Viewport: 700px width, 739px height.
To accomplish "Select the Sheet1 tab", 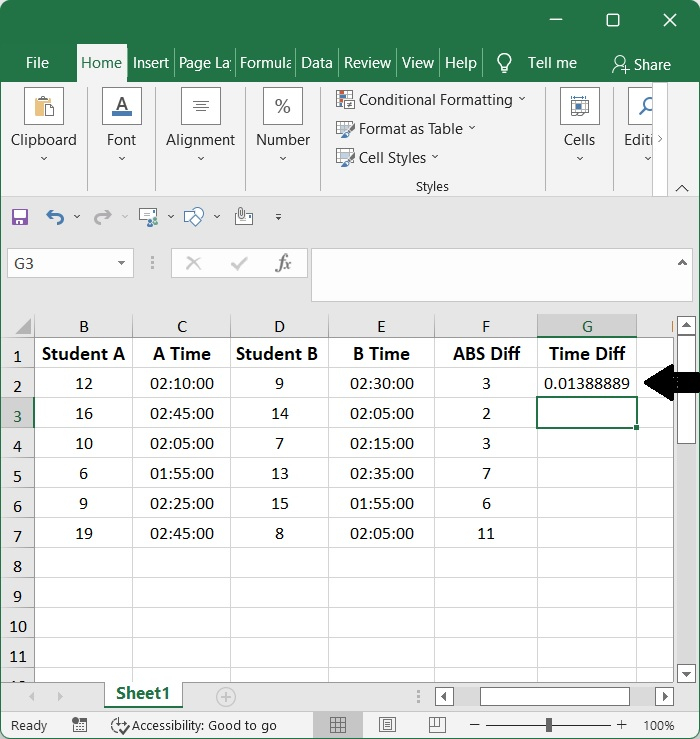I will (x=143, y=694).
